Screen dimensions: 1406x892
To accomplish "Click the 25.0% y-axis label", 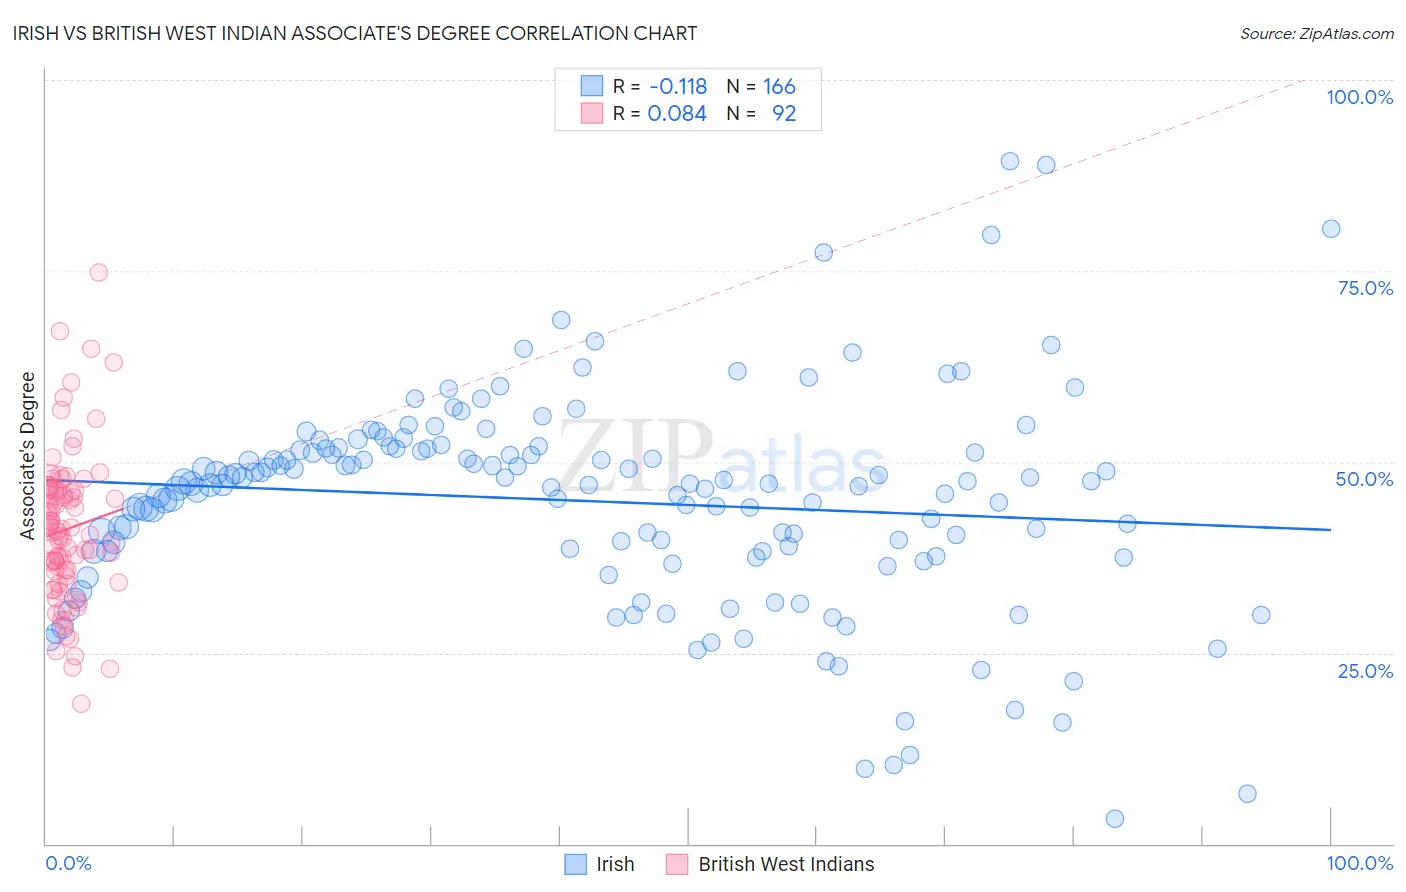I will click(1365, 670).
